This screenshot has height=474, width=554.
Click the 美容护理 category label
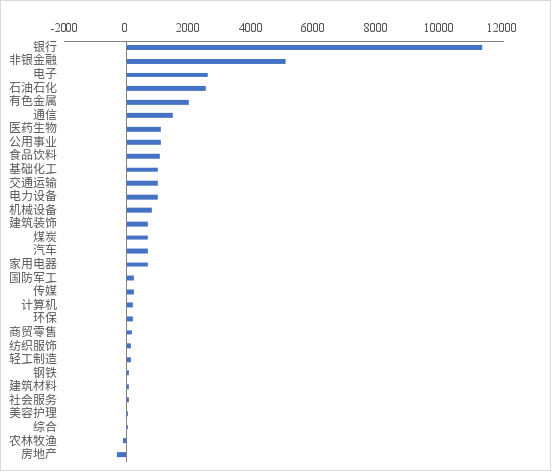point(33,414)
